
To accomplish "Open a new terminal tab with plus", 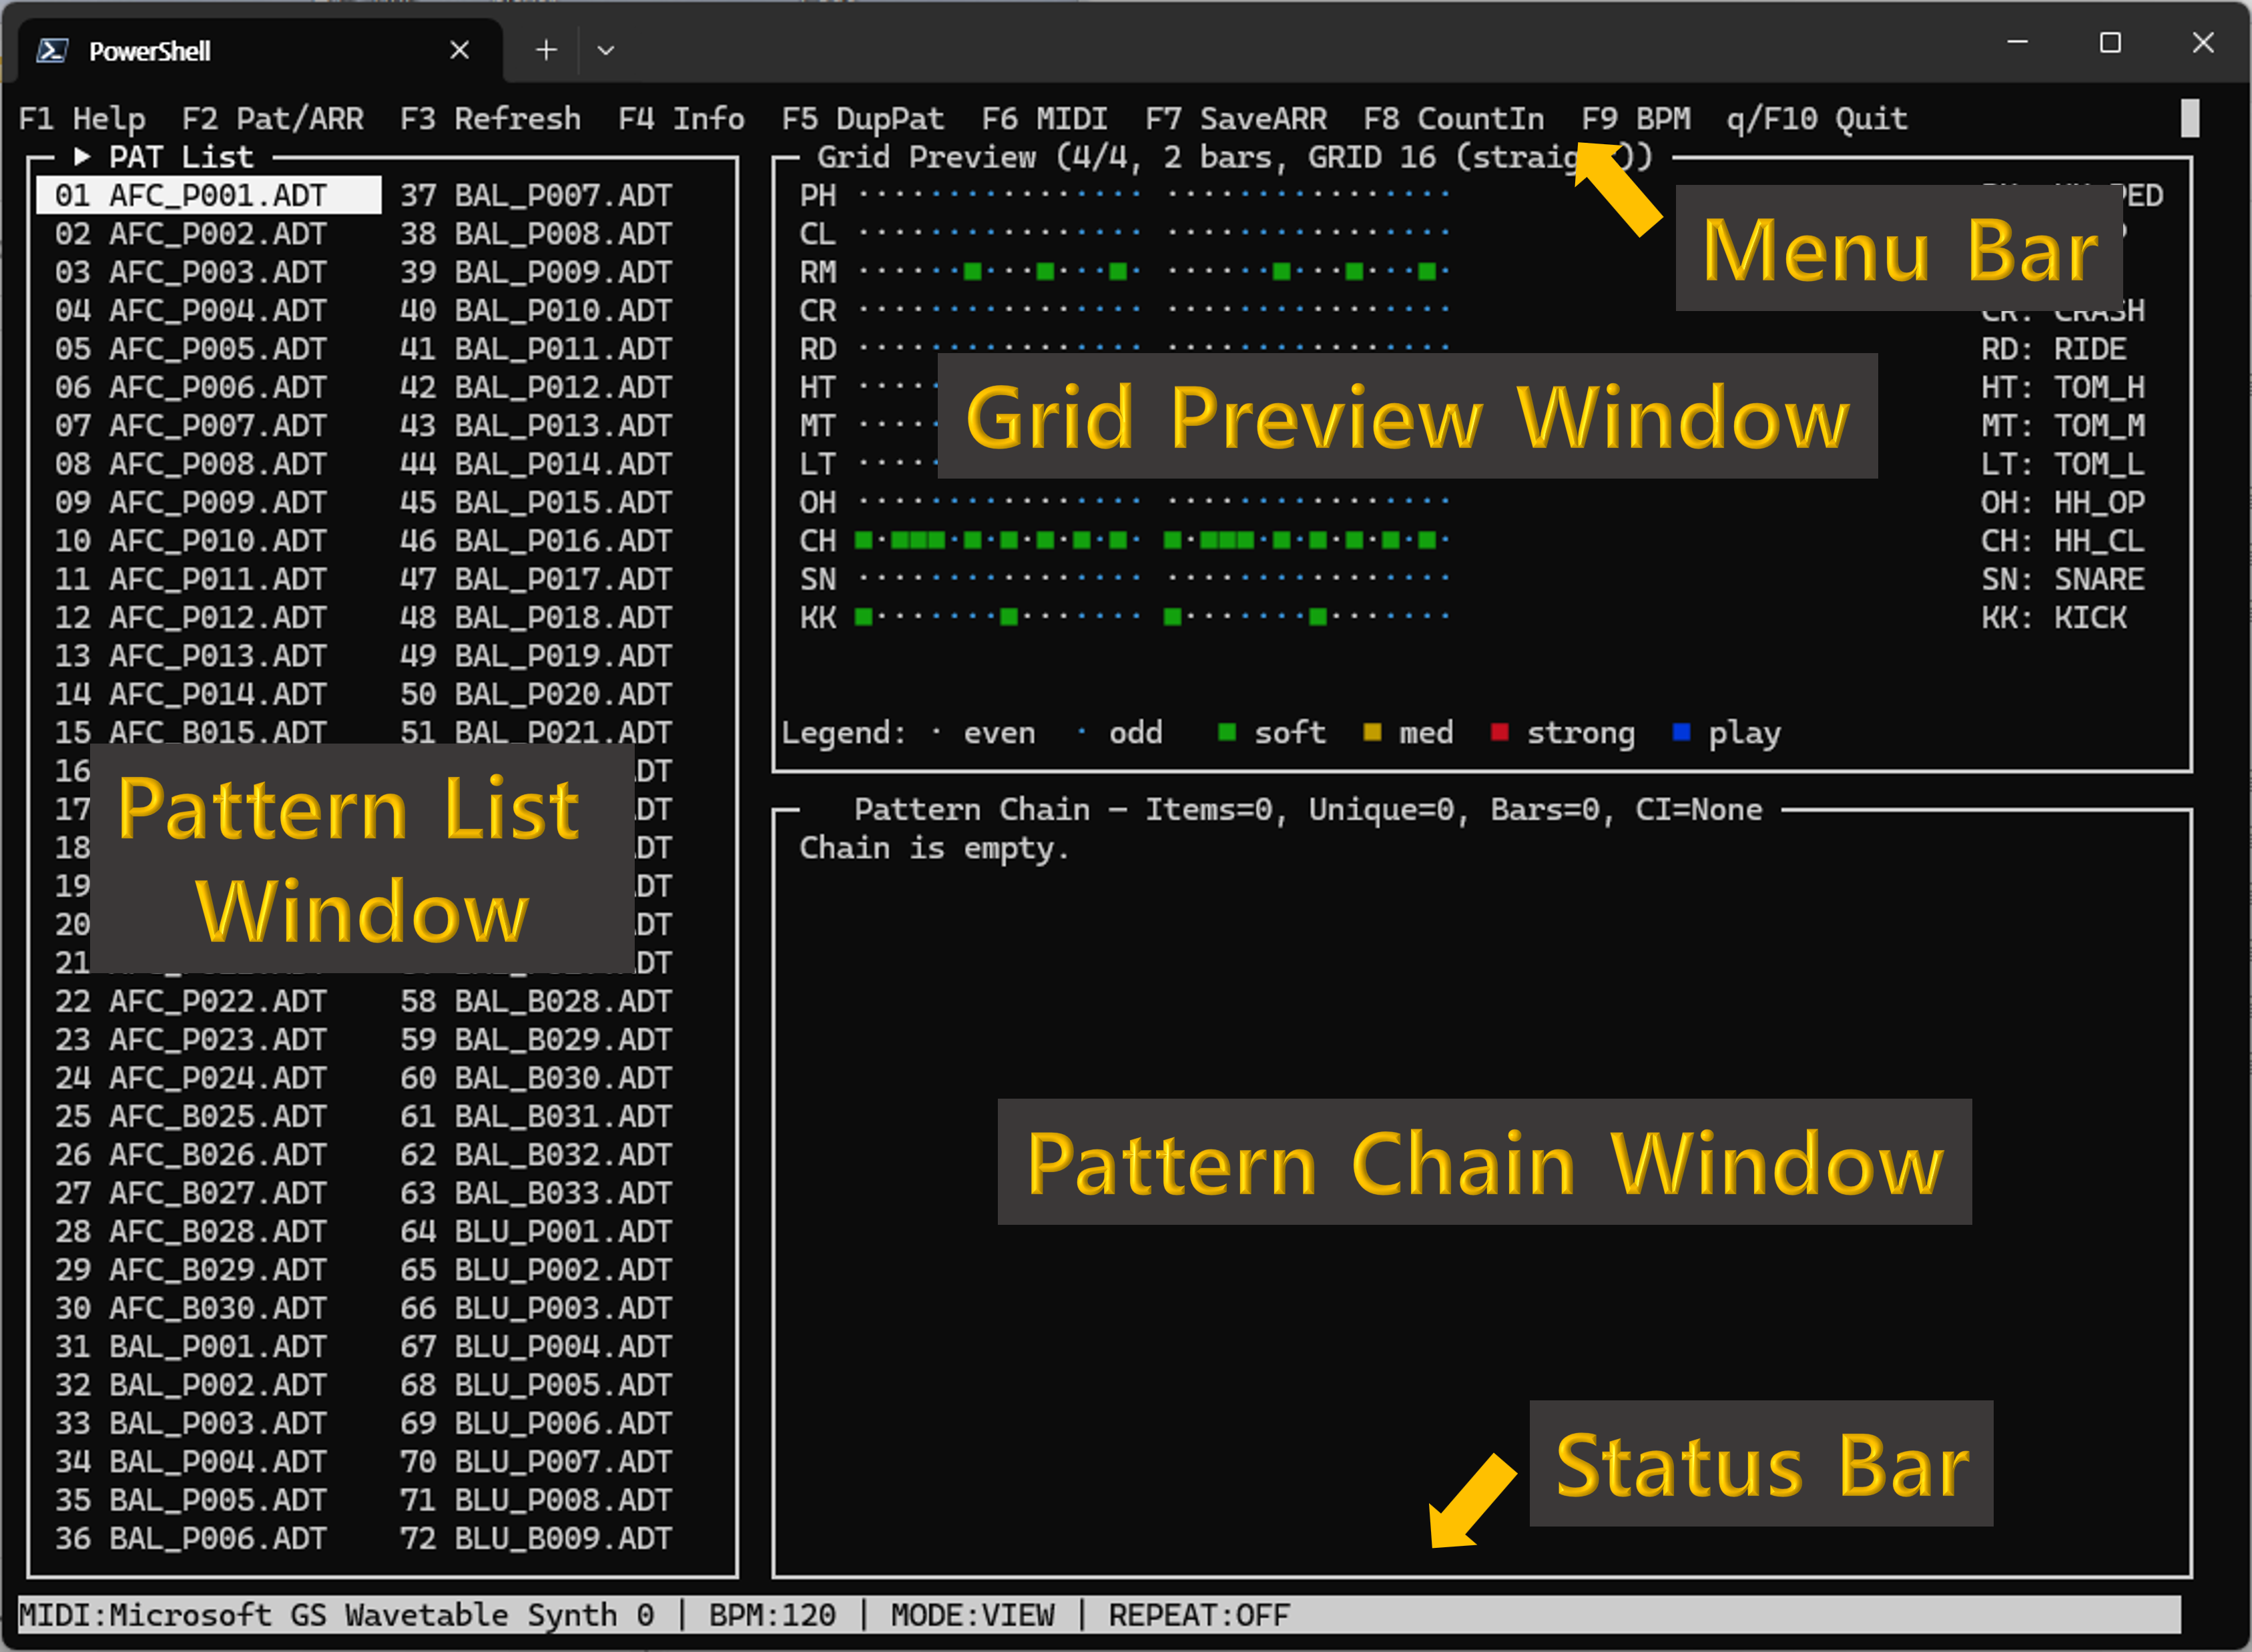I will 546,50.
